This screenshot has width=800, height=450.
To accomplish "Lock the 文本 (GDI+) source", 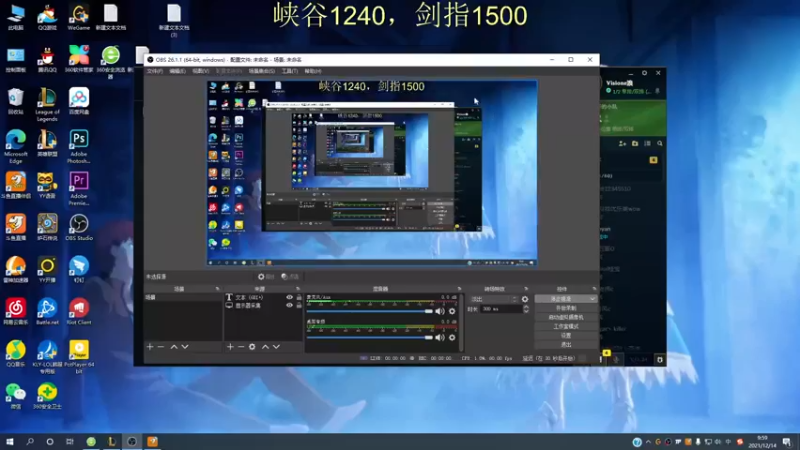I will (x=299, y=297).
